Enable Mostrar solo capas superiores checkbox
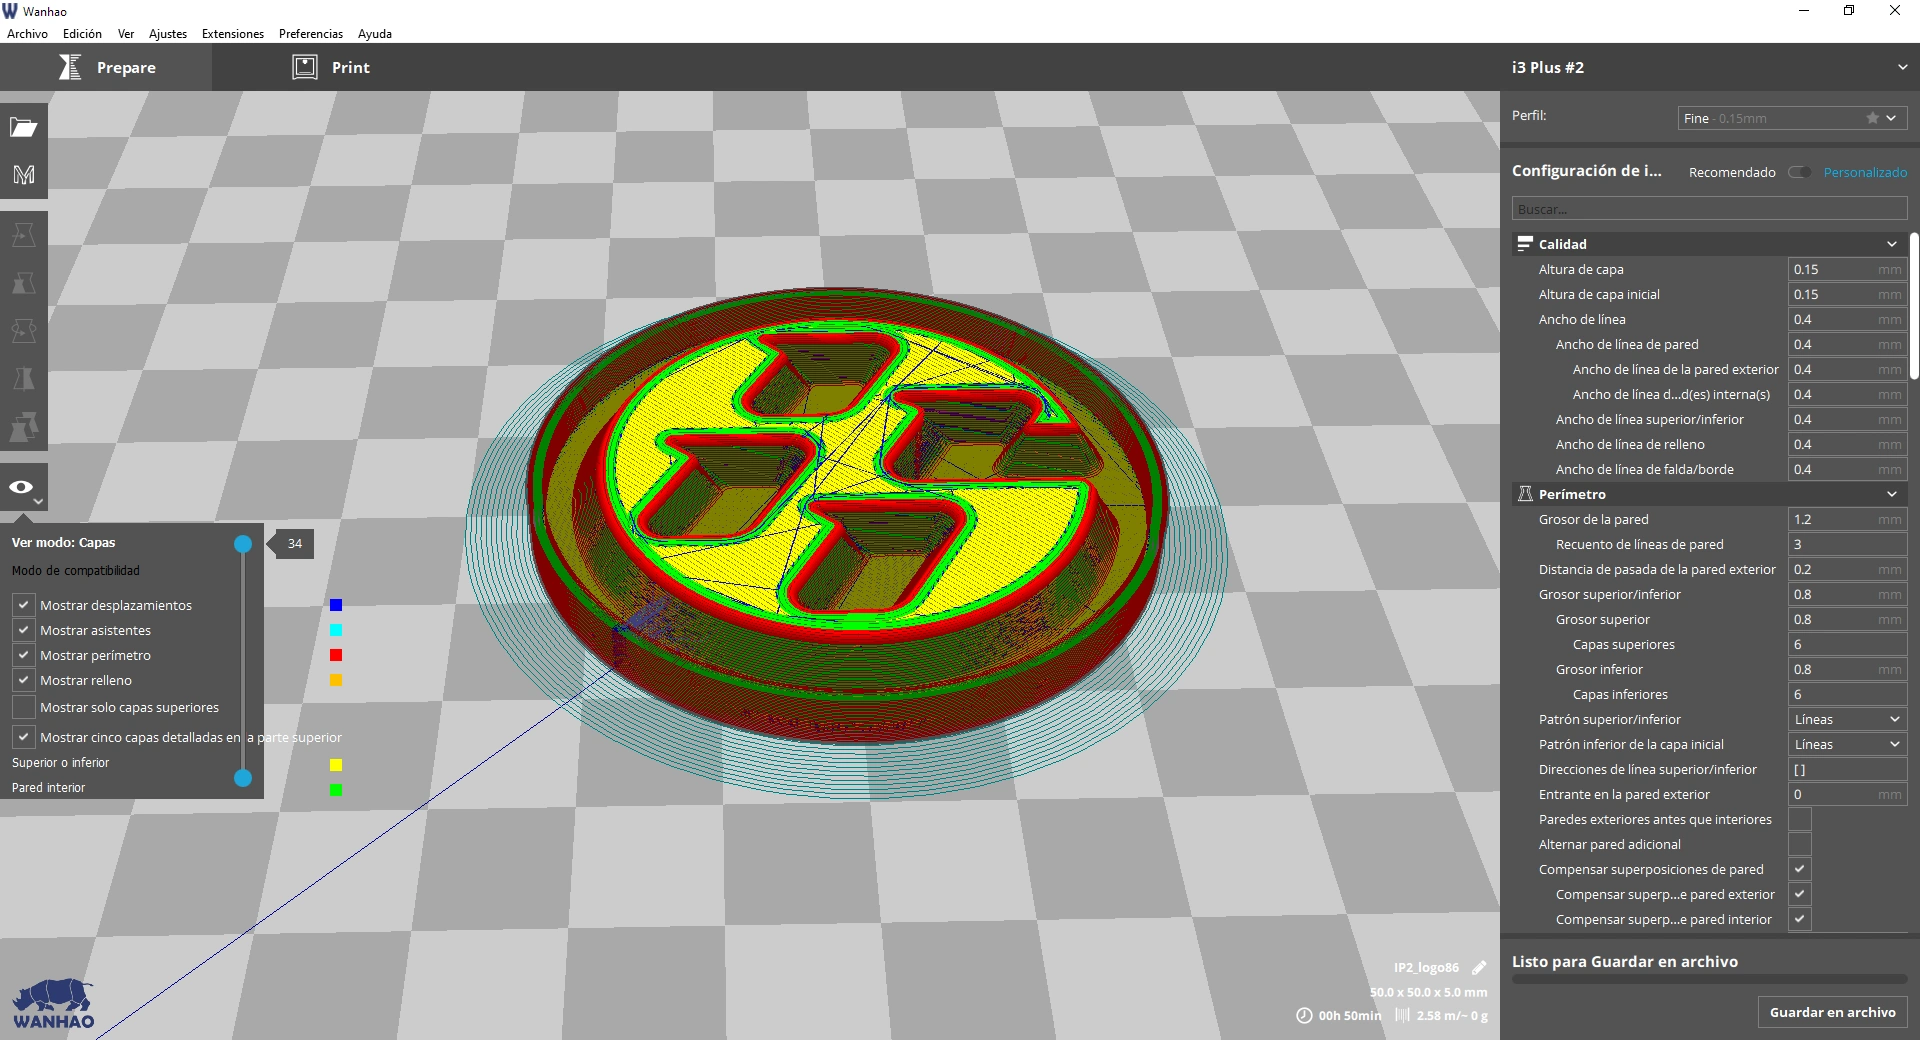 (x=23, y=707)
